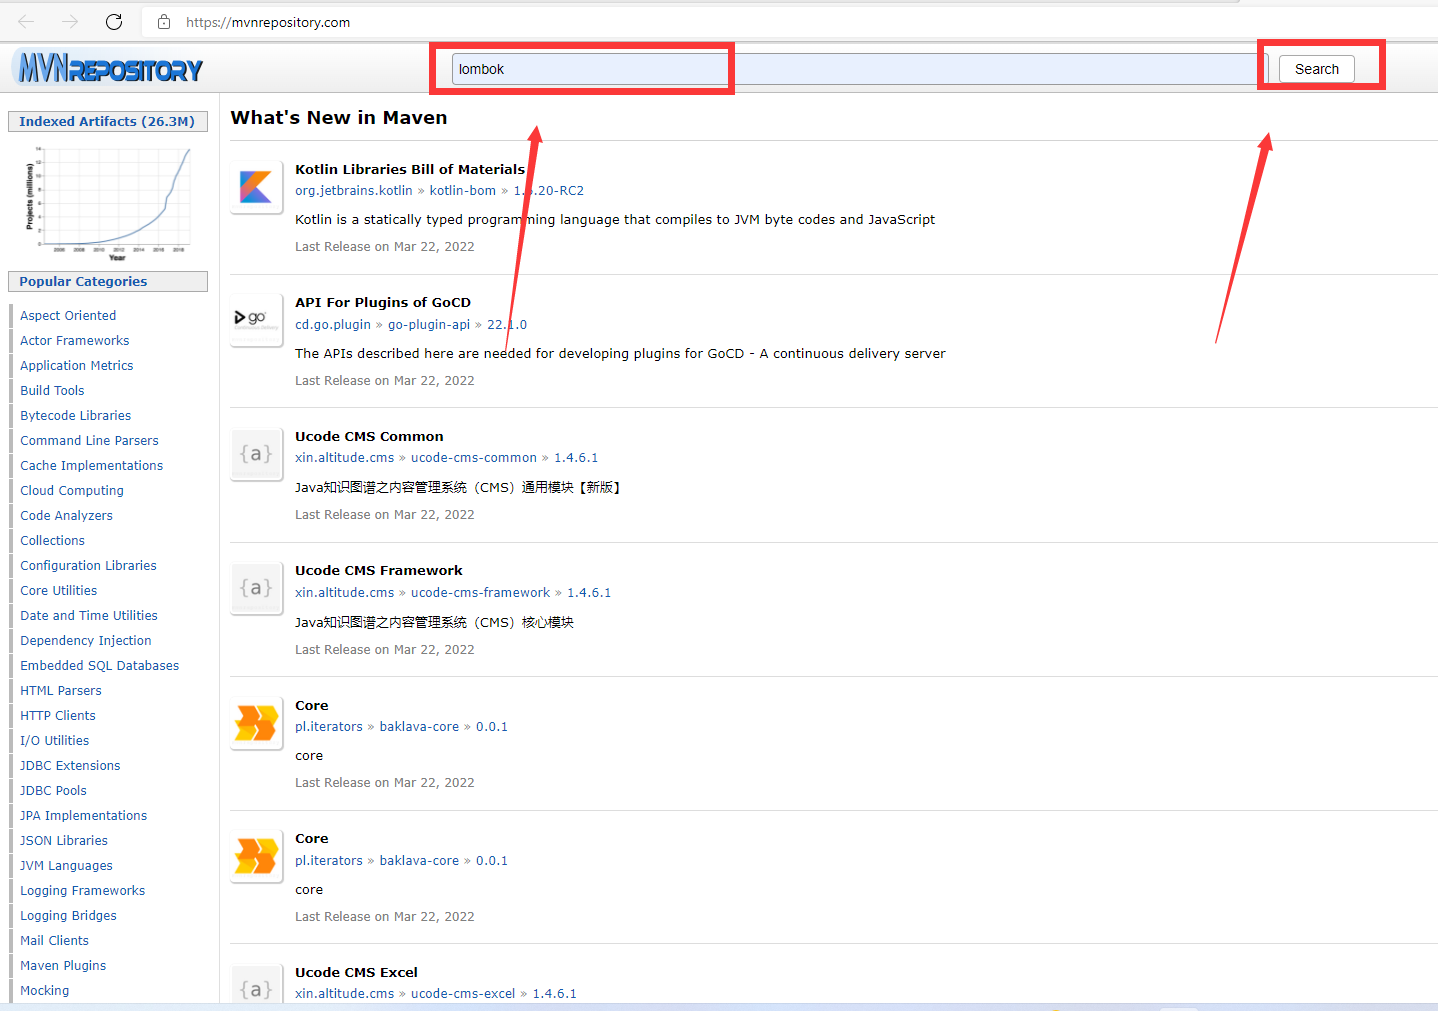Open the Kotlin logo thumbnail
This screenshot has height=1011, width=1438.
coord(256,187)
